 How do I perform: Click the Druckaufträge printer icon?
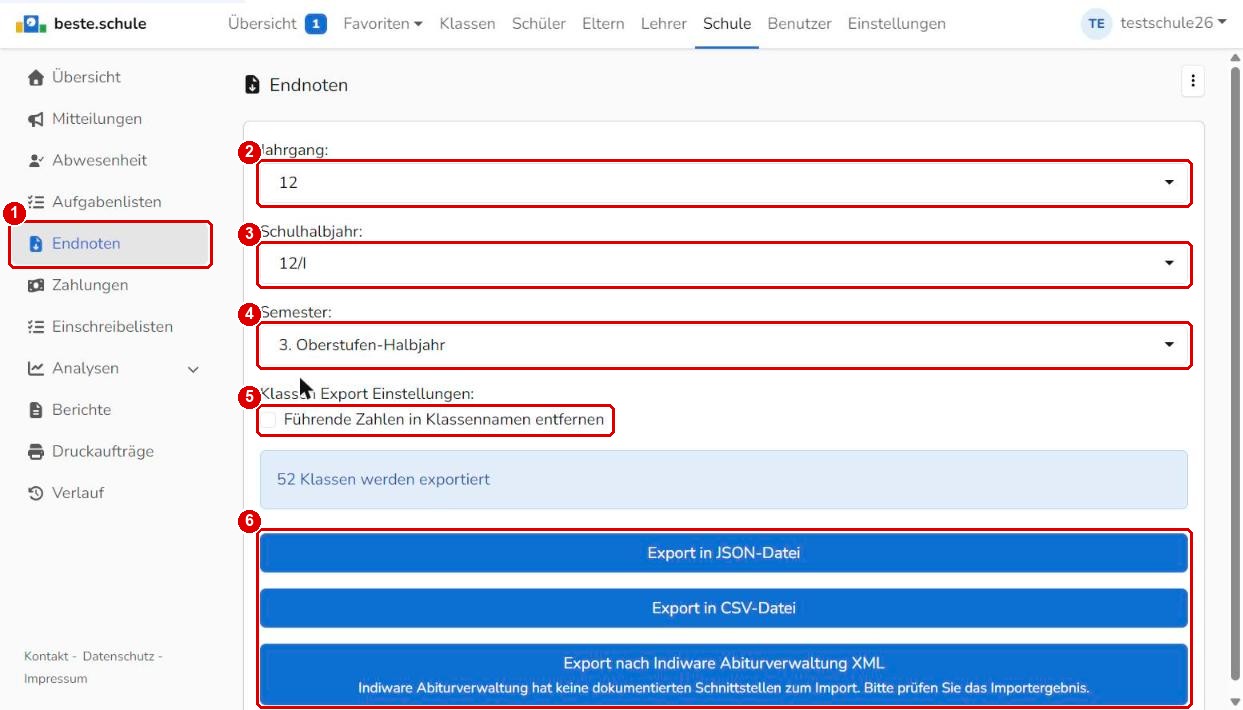point(36,451)
